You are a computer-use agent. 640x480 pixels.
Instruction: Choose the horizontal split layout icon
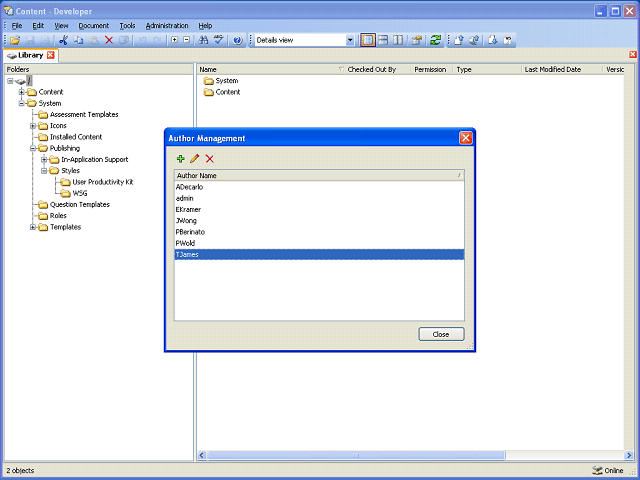tap(383, 40)
